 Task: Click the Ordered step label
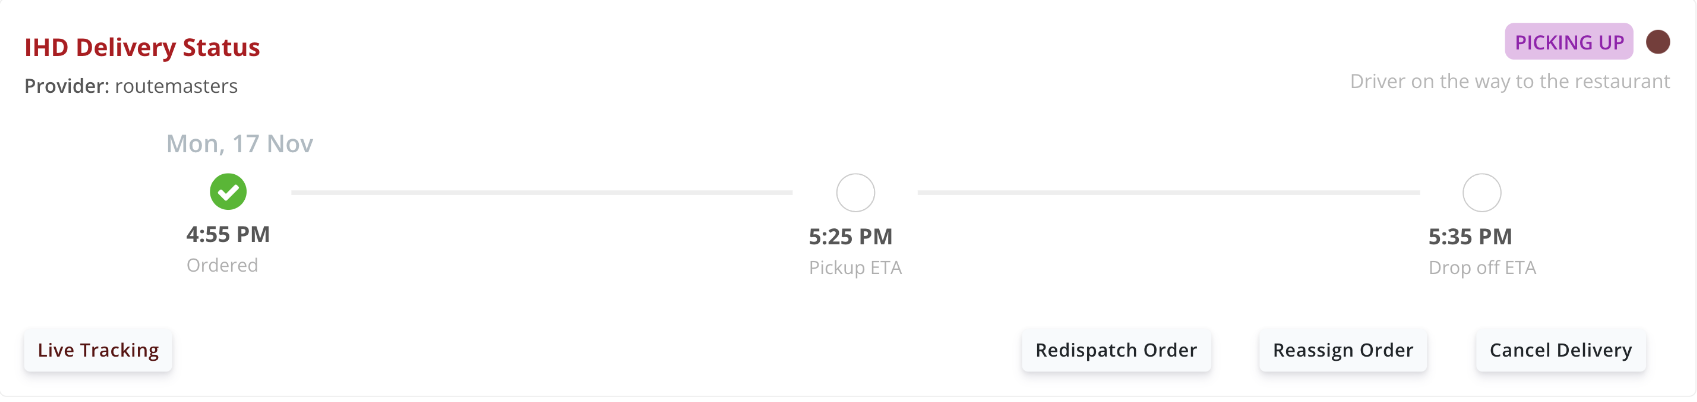222,265
